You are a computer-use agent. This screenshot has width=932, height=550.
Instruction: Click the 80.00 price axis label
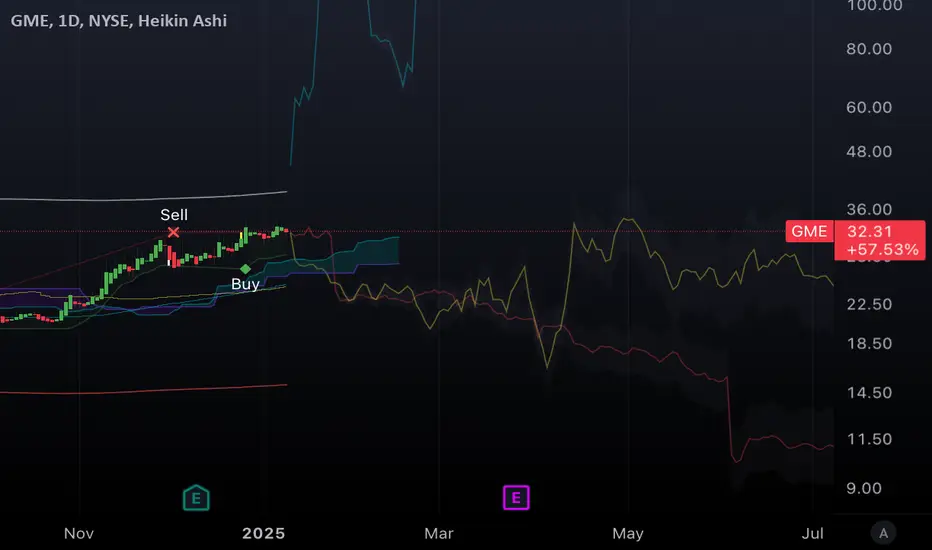tap(869, 49)
